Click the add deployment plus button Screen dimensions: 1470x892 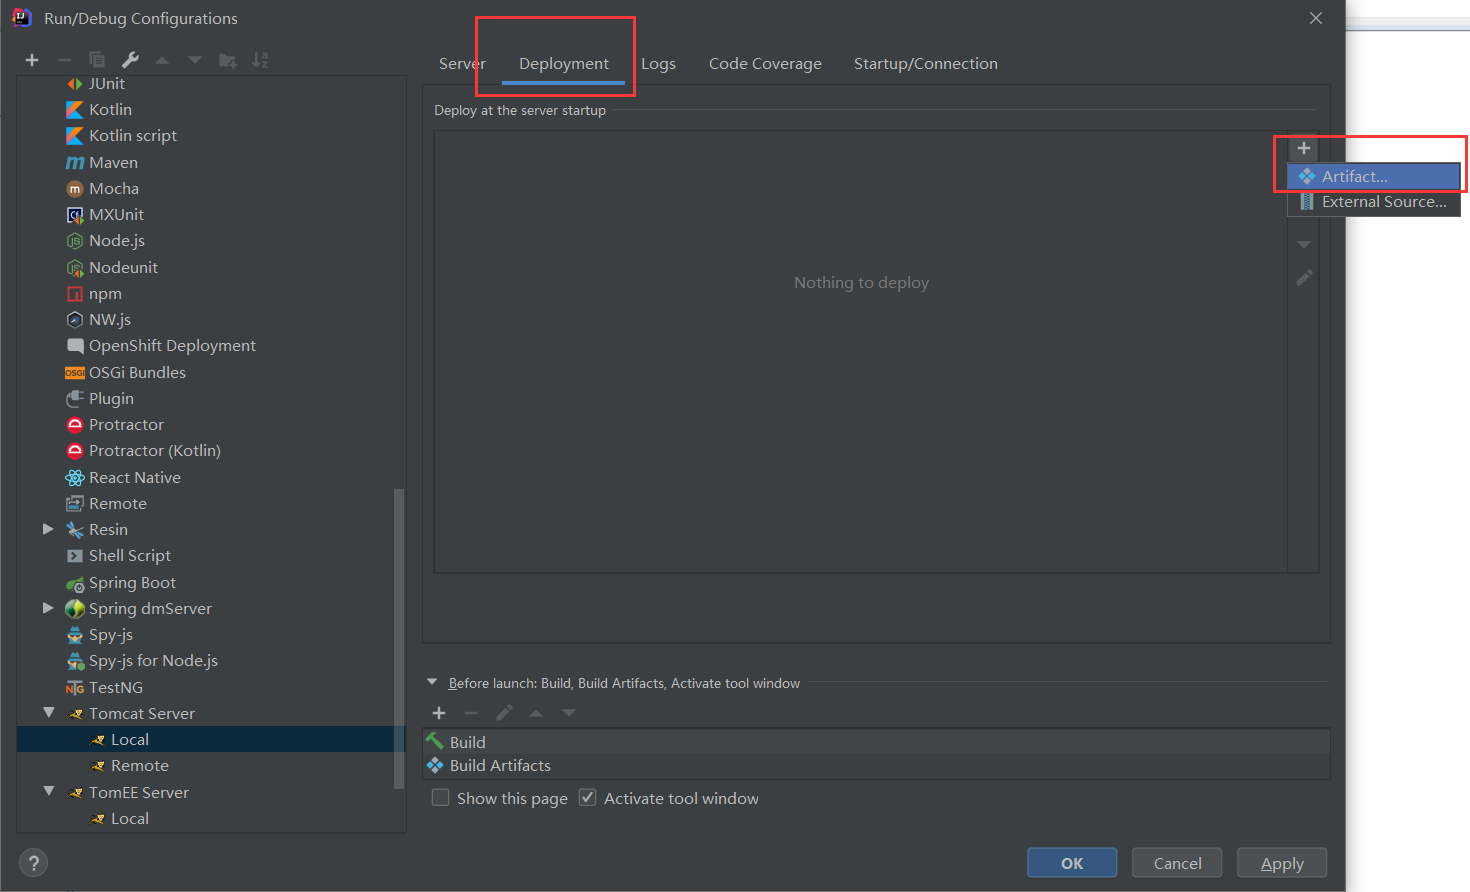(x=1304, y=148)
